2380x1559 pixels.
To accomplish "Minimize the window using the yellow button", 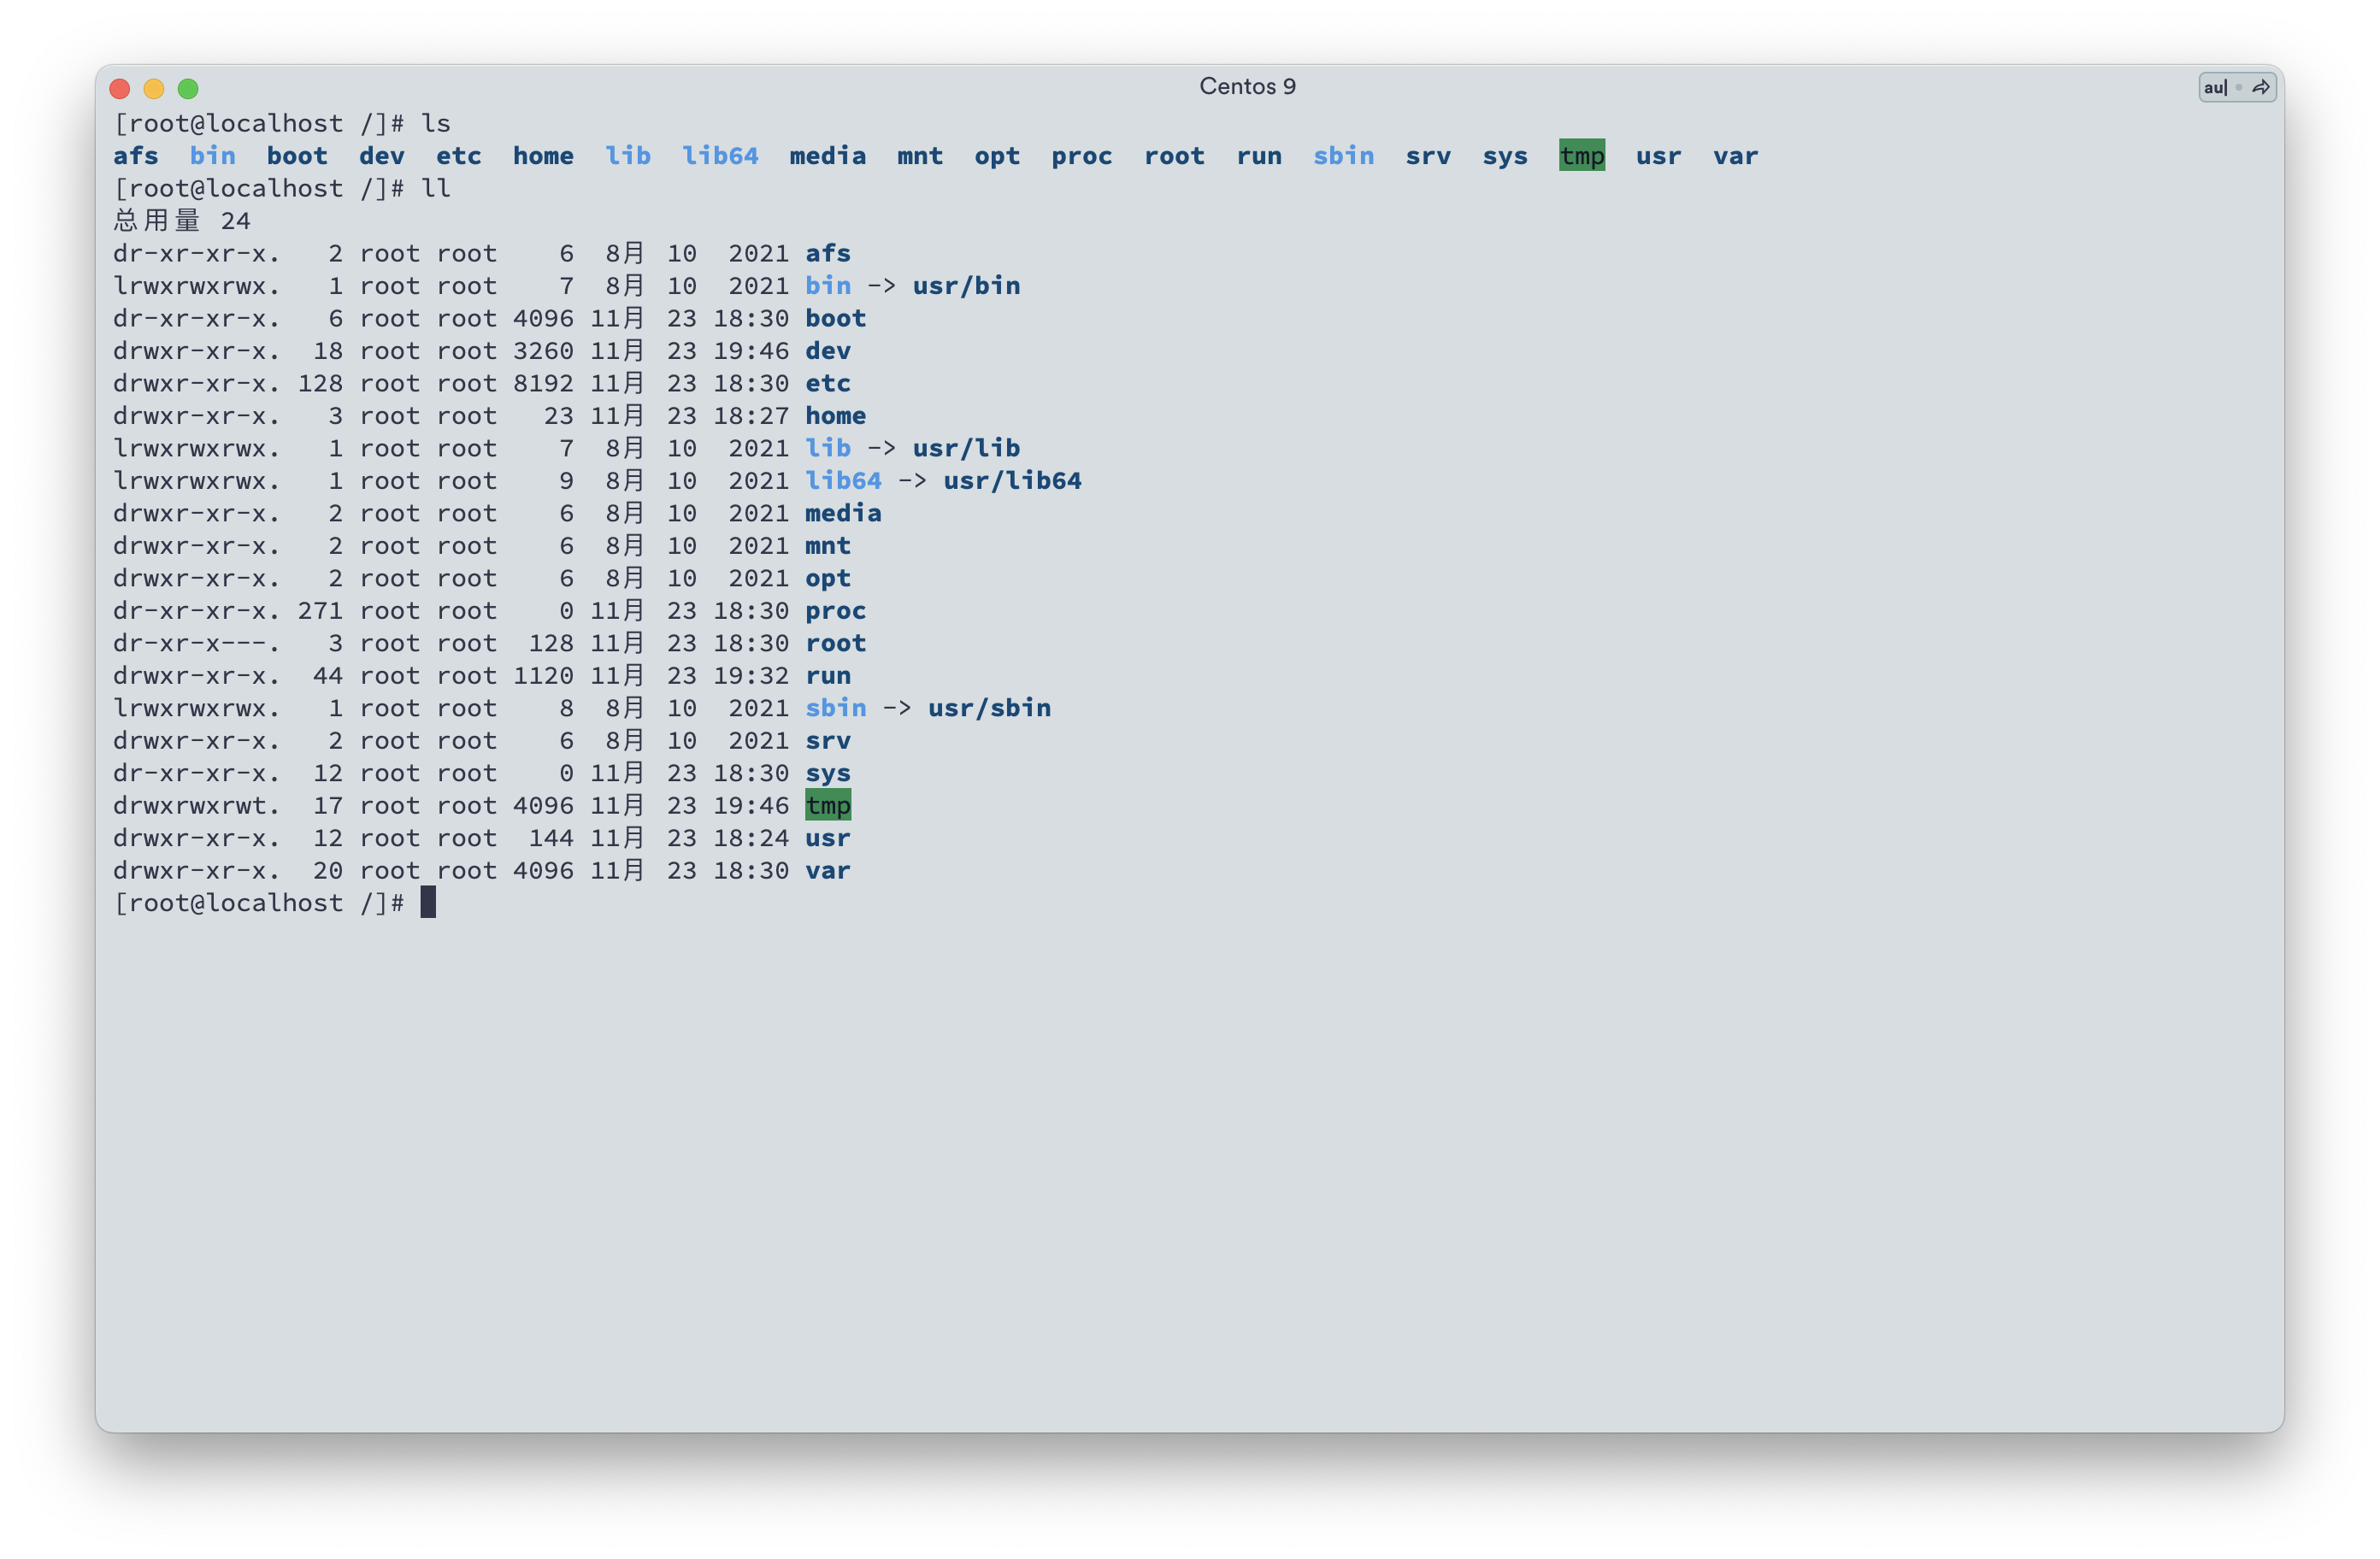I will 154,89.
